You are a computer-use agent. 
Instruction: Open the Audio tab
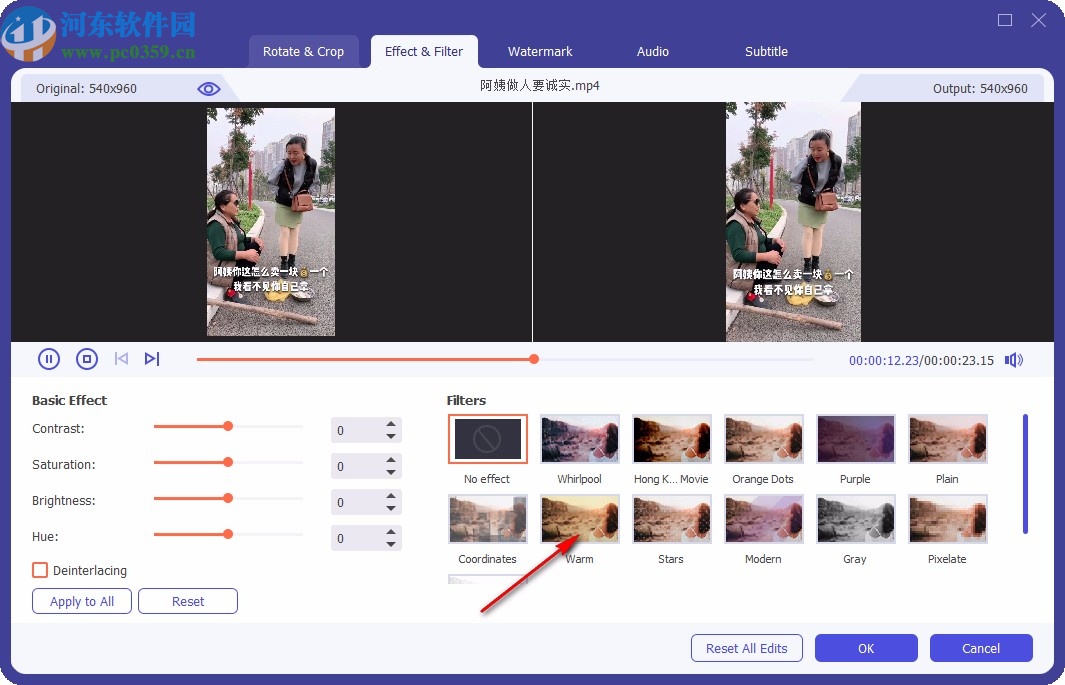click(x=652, y=51)
